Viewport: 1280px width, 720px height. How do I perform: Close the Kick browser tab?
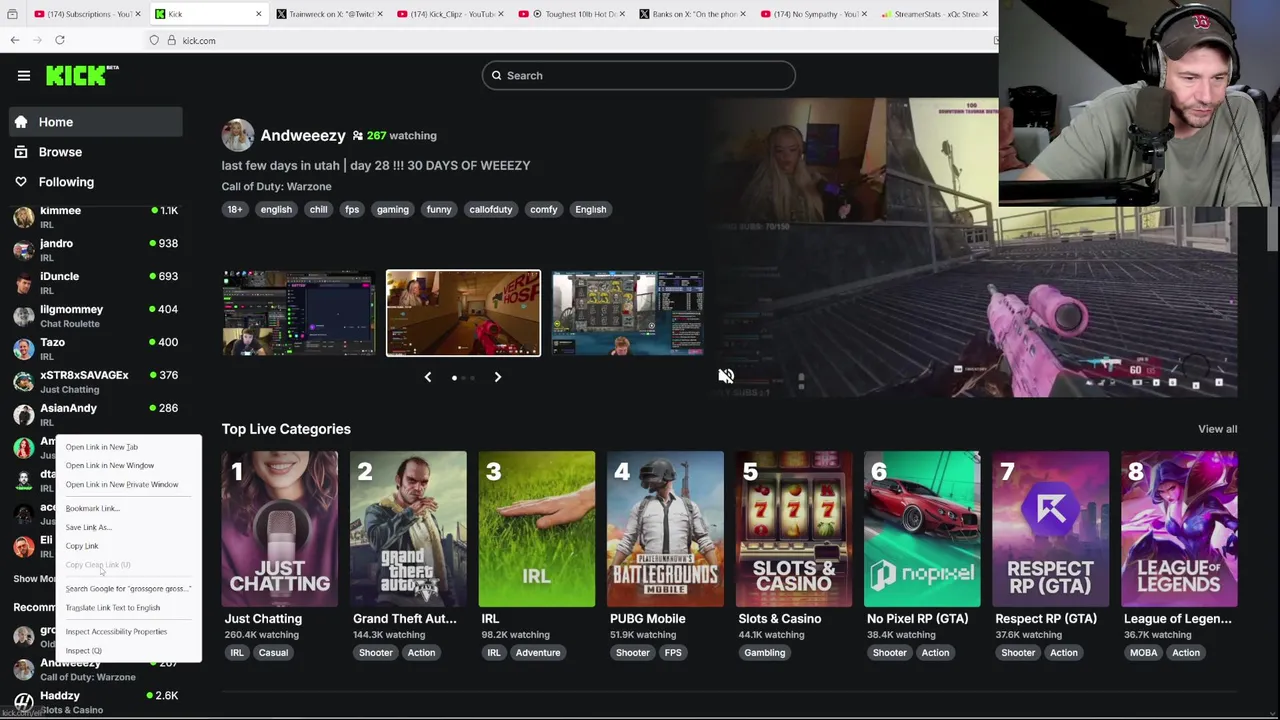(258, 14)
